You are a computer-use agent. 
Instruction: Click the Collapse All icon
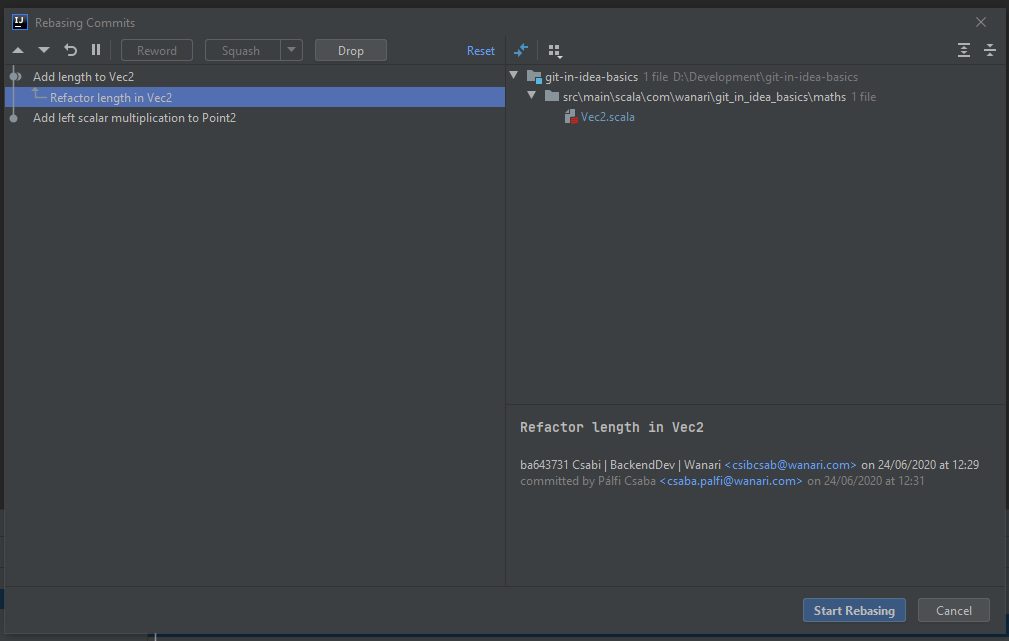tap(990, 50)
